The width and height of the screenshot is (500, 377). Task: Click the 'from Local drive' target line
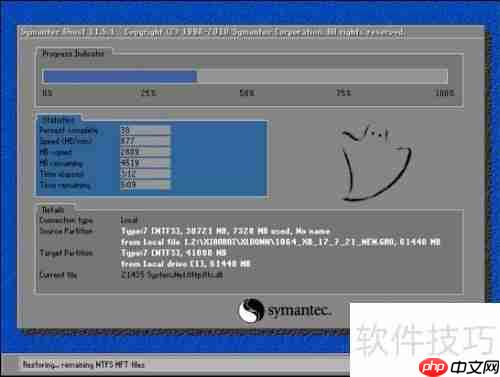[x=185, y=264]
